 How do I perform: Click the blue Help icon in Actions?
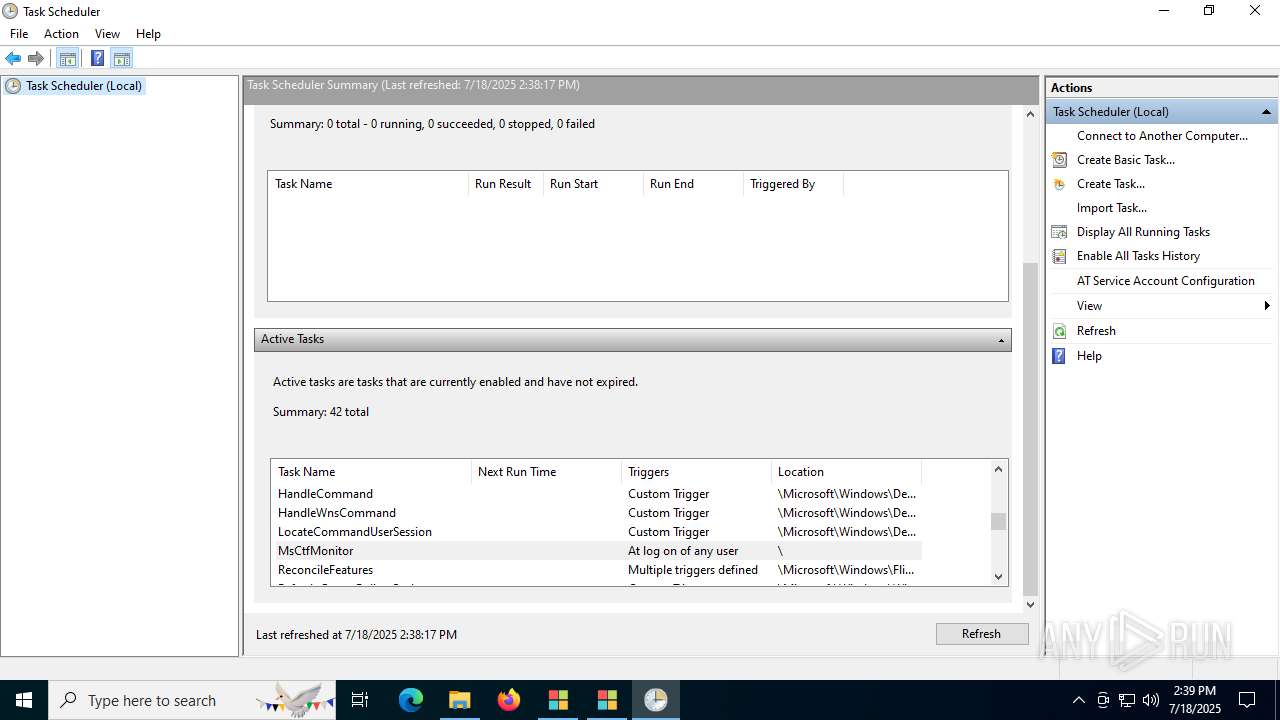pos(1059,356)
